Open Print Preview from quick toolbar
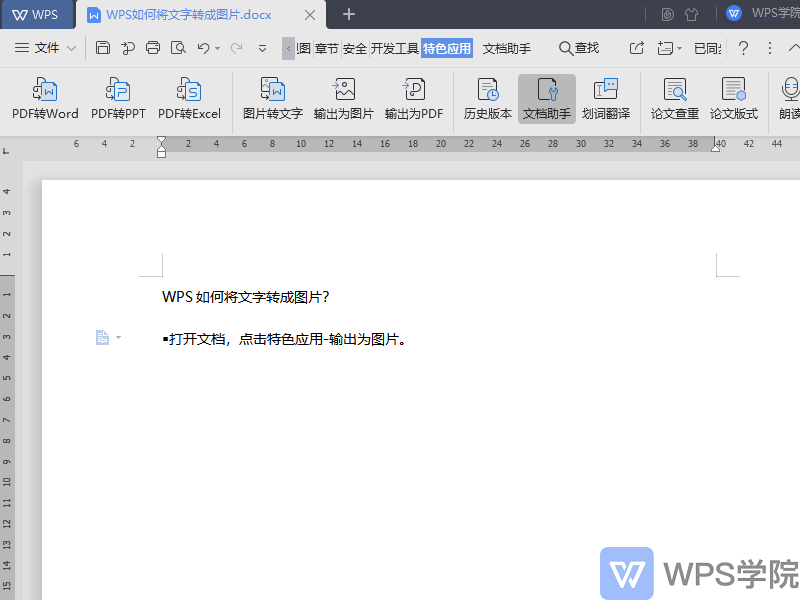Image resolution: width=800 pixels, height=600 pixels. (x=178, y=48)
